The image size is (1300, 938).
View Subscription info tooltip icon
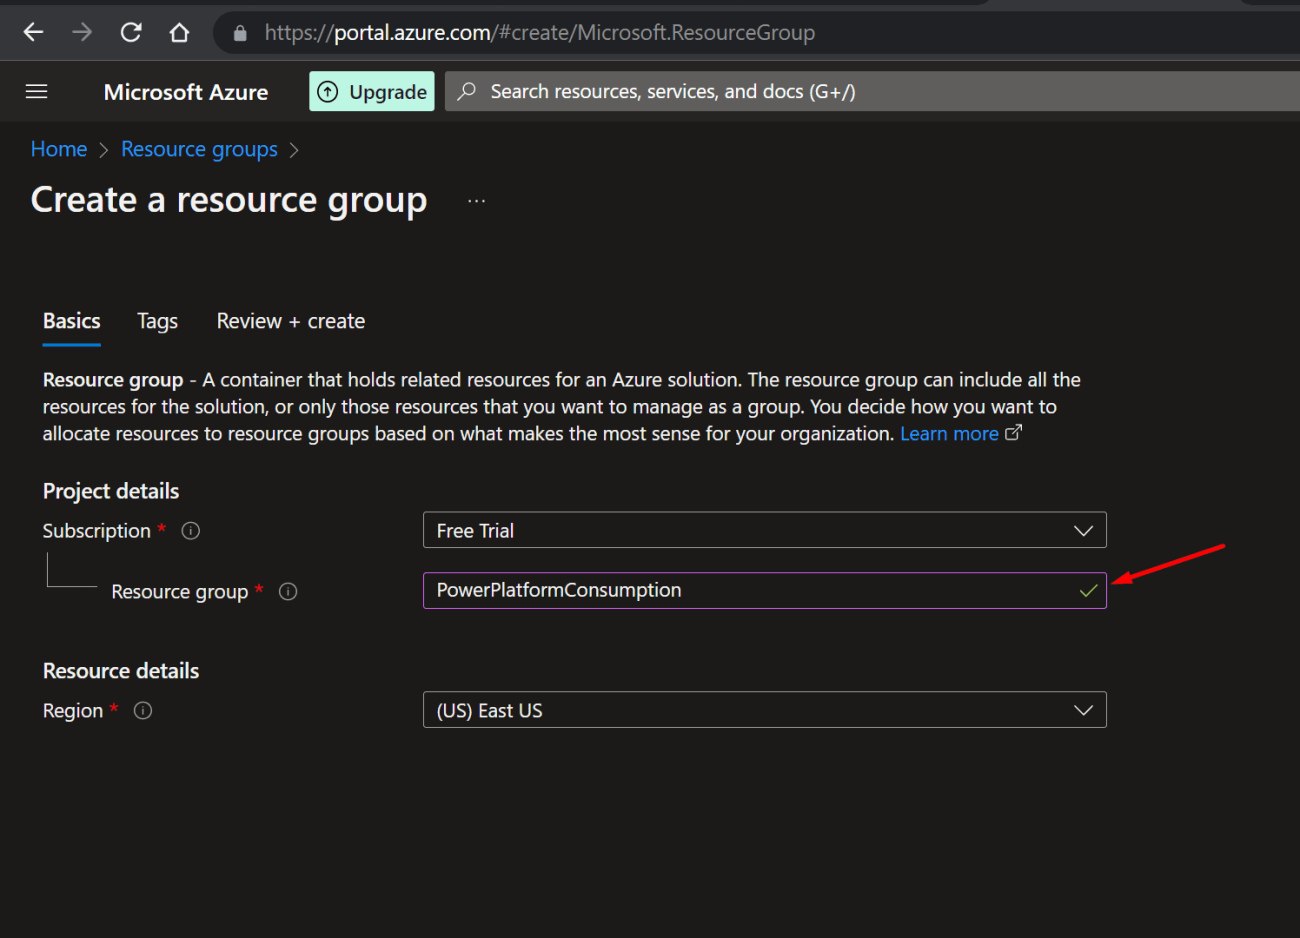pos(190,530)
